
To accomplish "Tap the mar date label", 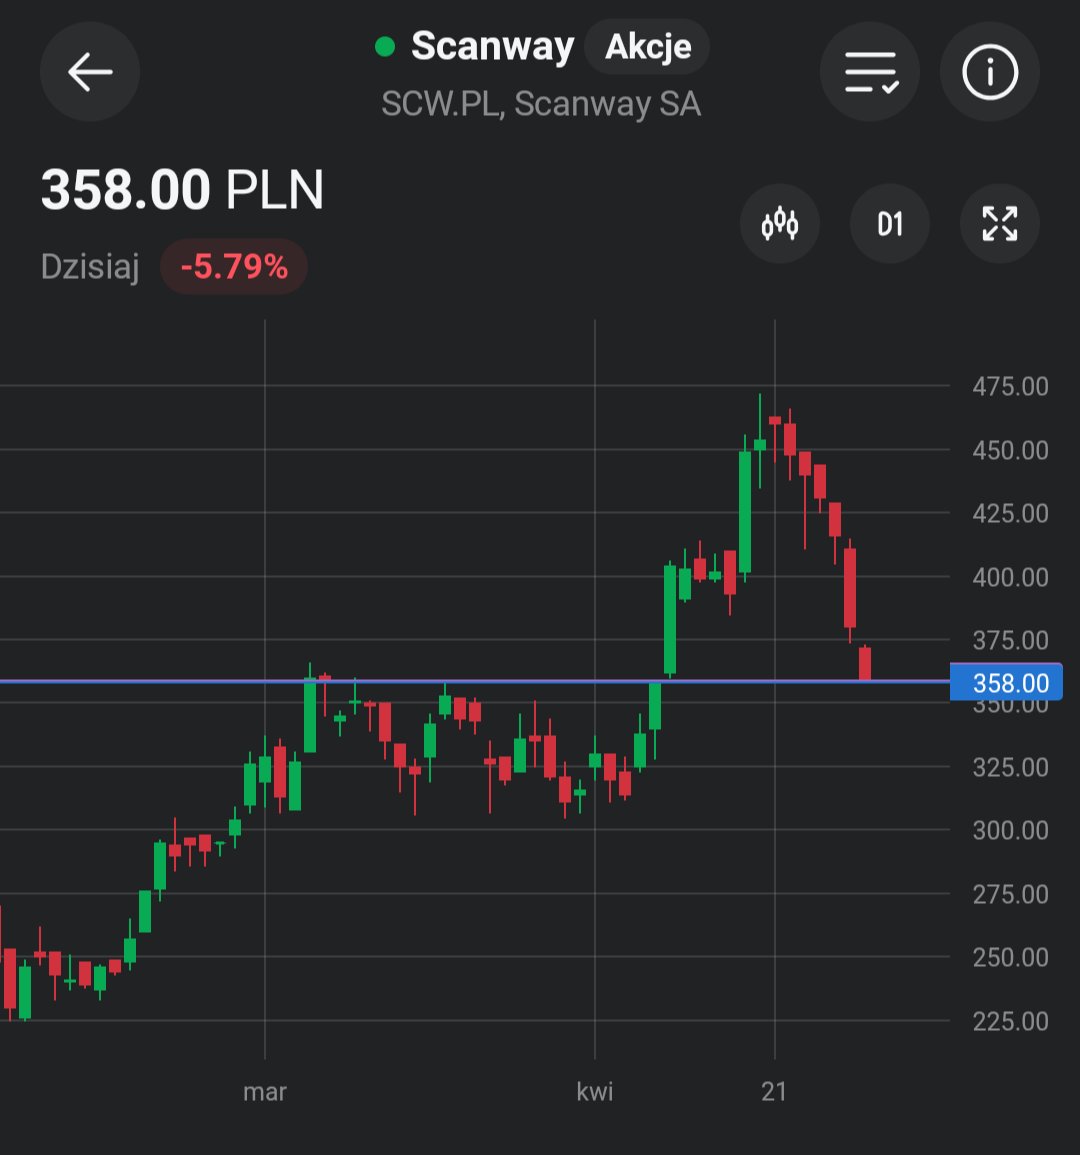I will [x=264, y=1092].
